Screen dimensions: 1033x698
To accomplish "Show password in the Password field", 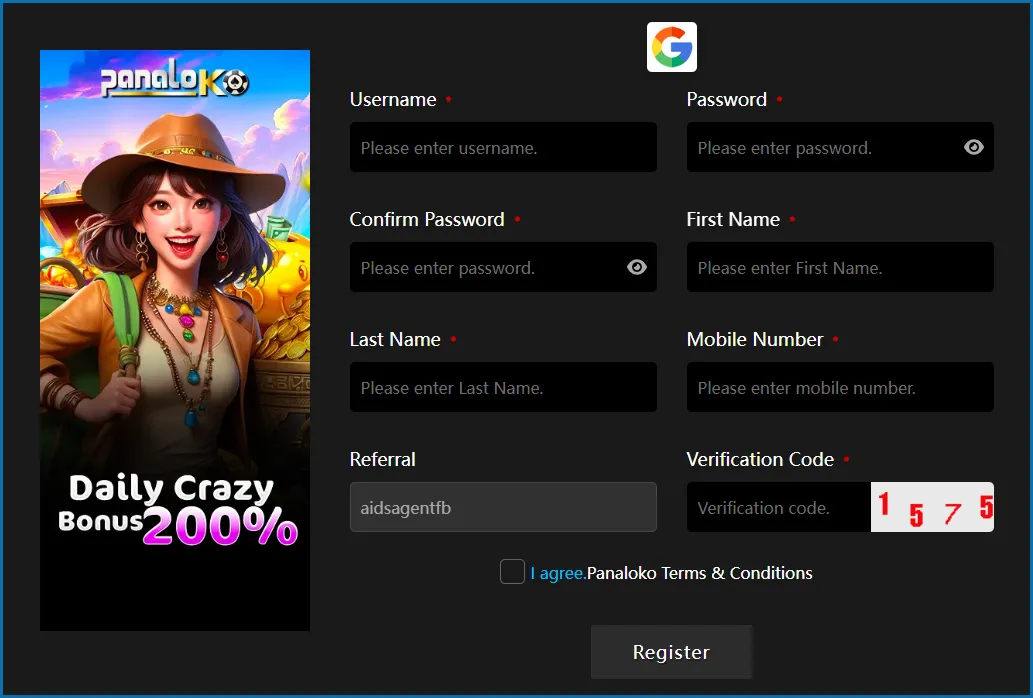I will [x=973, y=147].
